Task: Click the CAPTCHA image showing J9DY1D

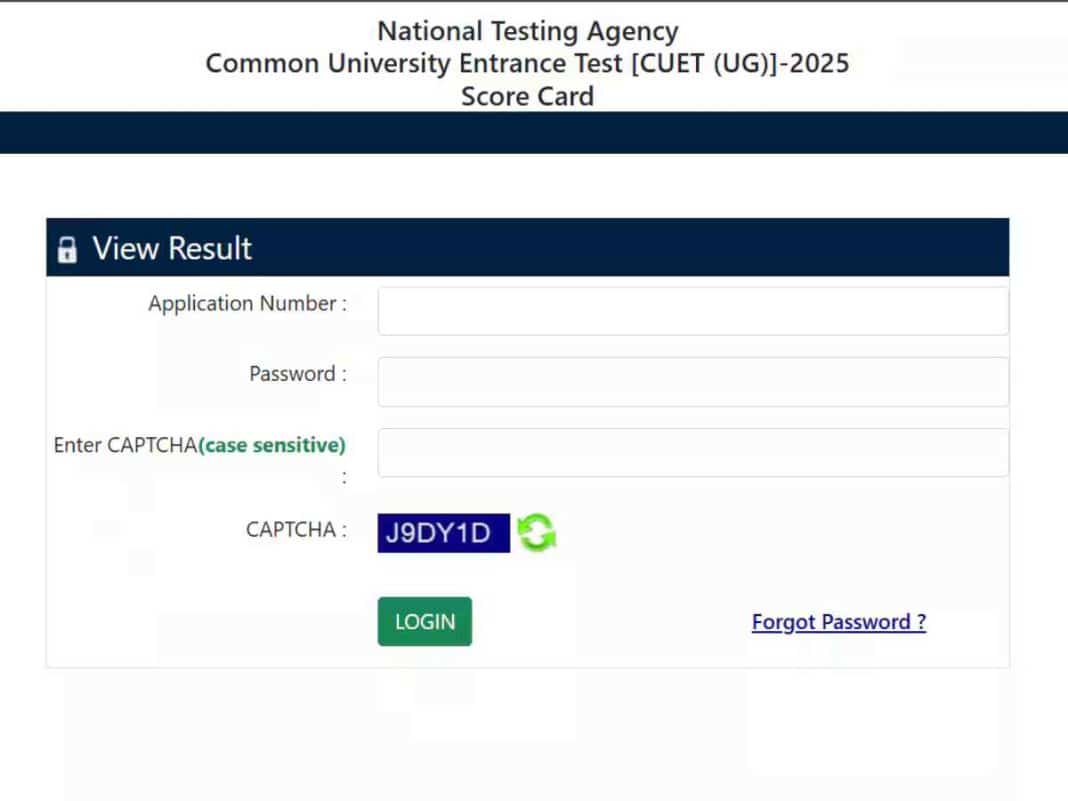Action: [443, 532]
